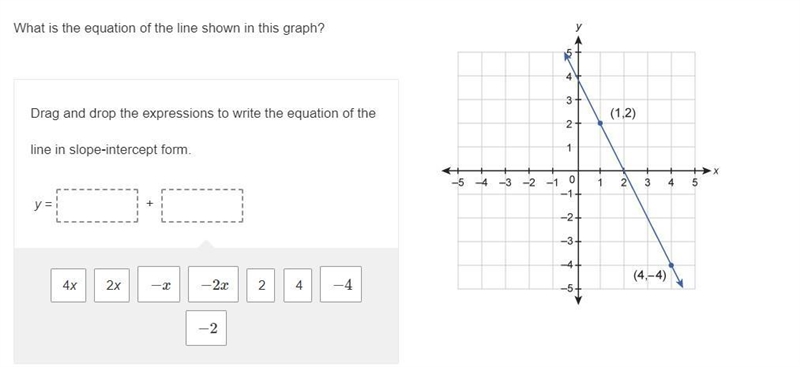This screenshot has height=367, width=800.
Task: Click the question text about the line equation
Action: coord(169,28)
